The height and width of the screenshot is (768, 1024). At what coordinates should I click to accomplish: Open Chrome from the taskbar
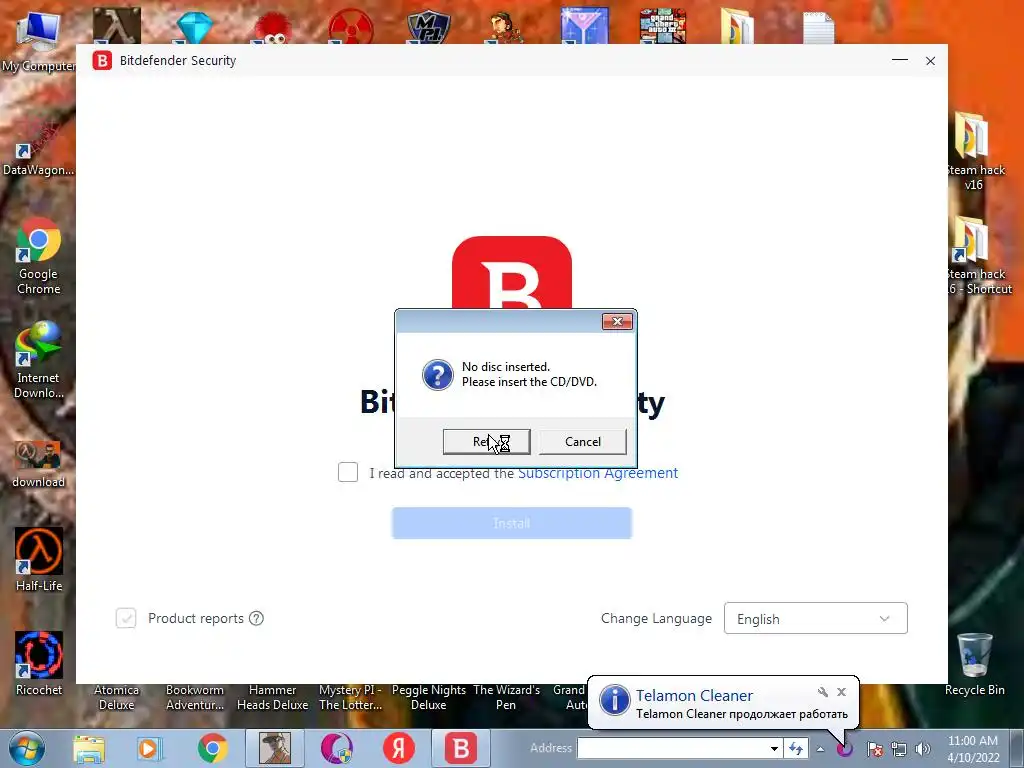pos(212,748)
